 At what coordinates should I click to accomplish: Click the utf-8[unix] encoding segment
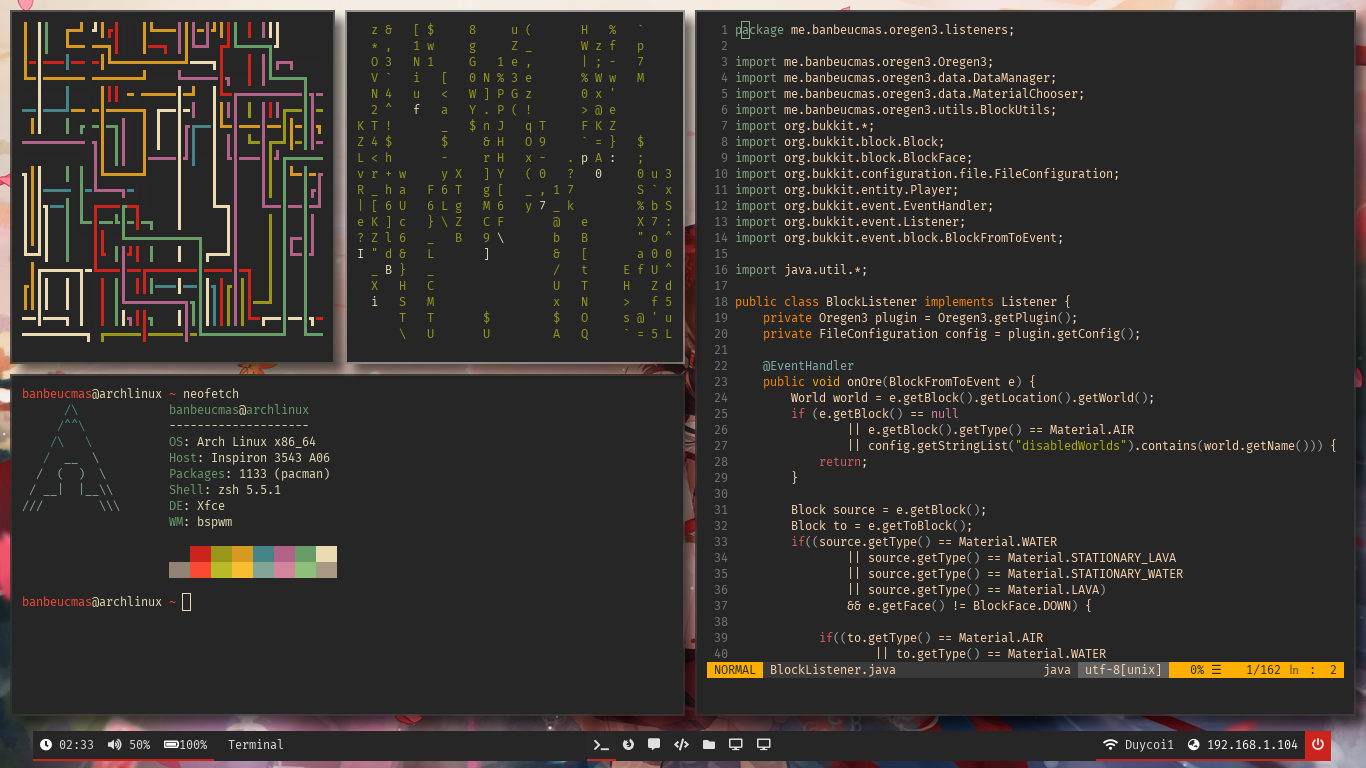1124,670
